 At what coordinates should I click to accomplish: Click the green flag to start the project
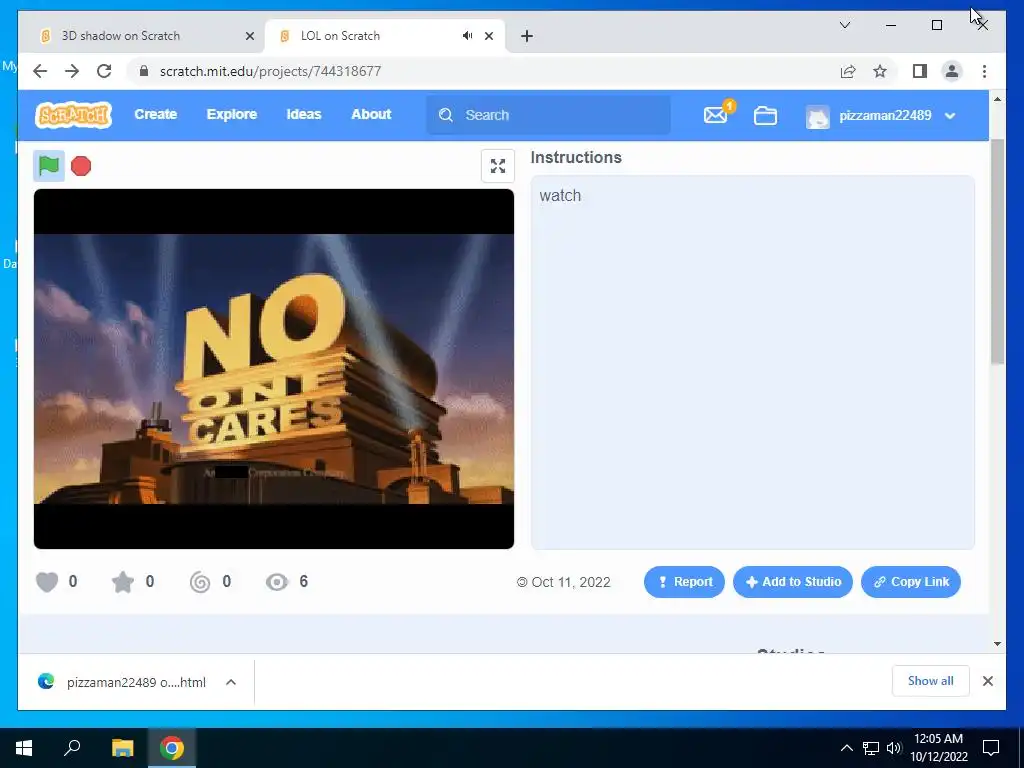[x=49, y=166]
